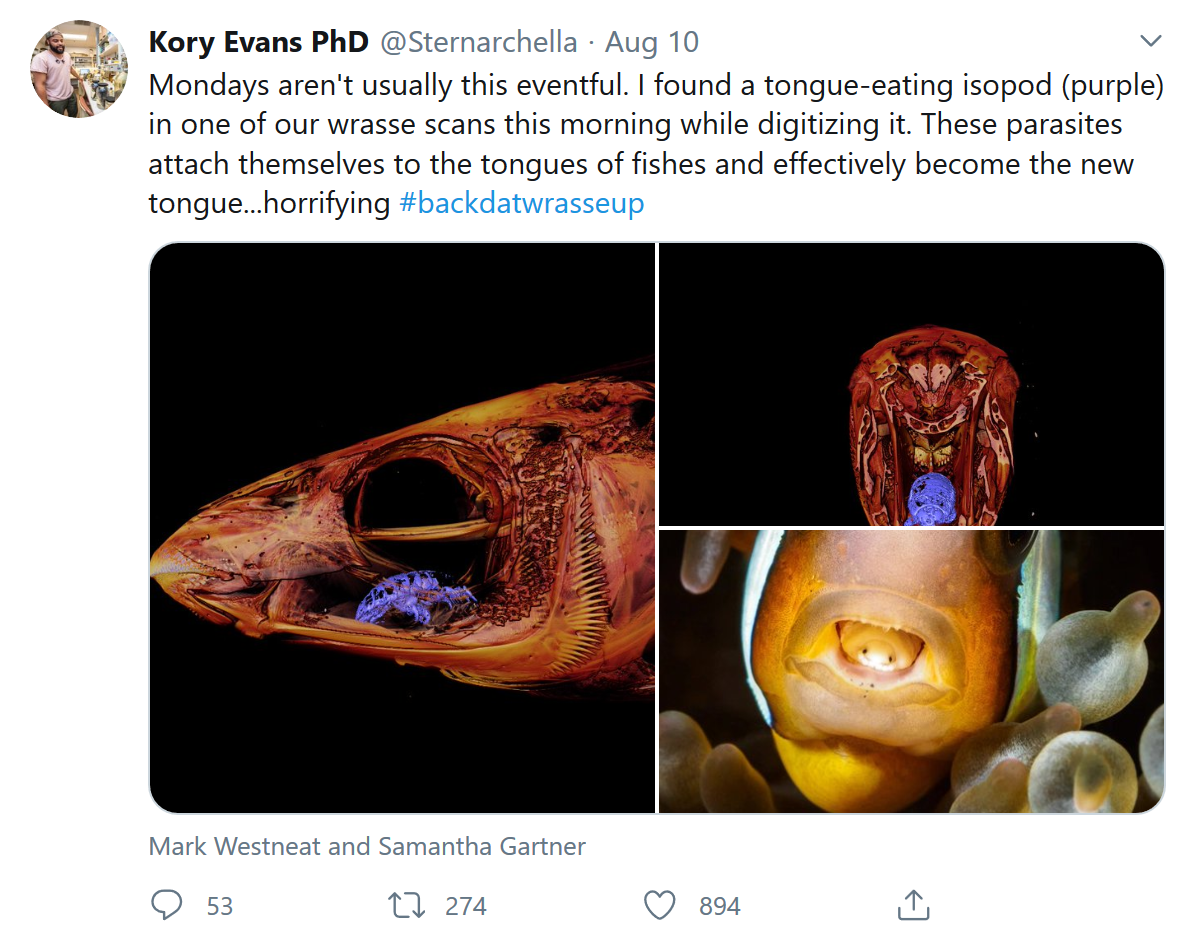The image size is (1196, 943).
Task: Visit the @Sternarchella handle link
Action: tap(479, 42)
